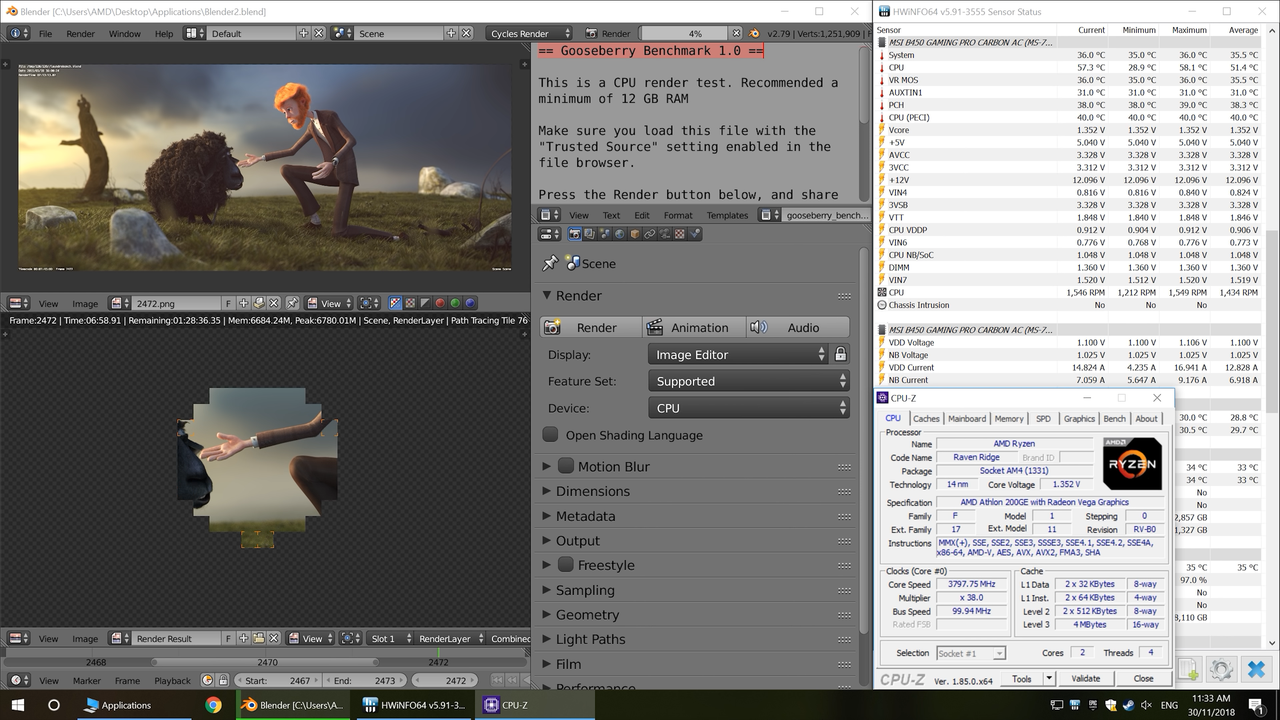The width and height of the screenshot is (1280, 720).
Task: Toggle the lock icon next to Image Editor display
Action: click(841, 354)
